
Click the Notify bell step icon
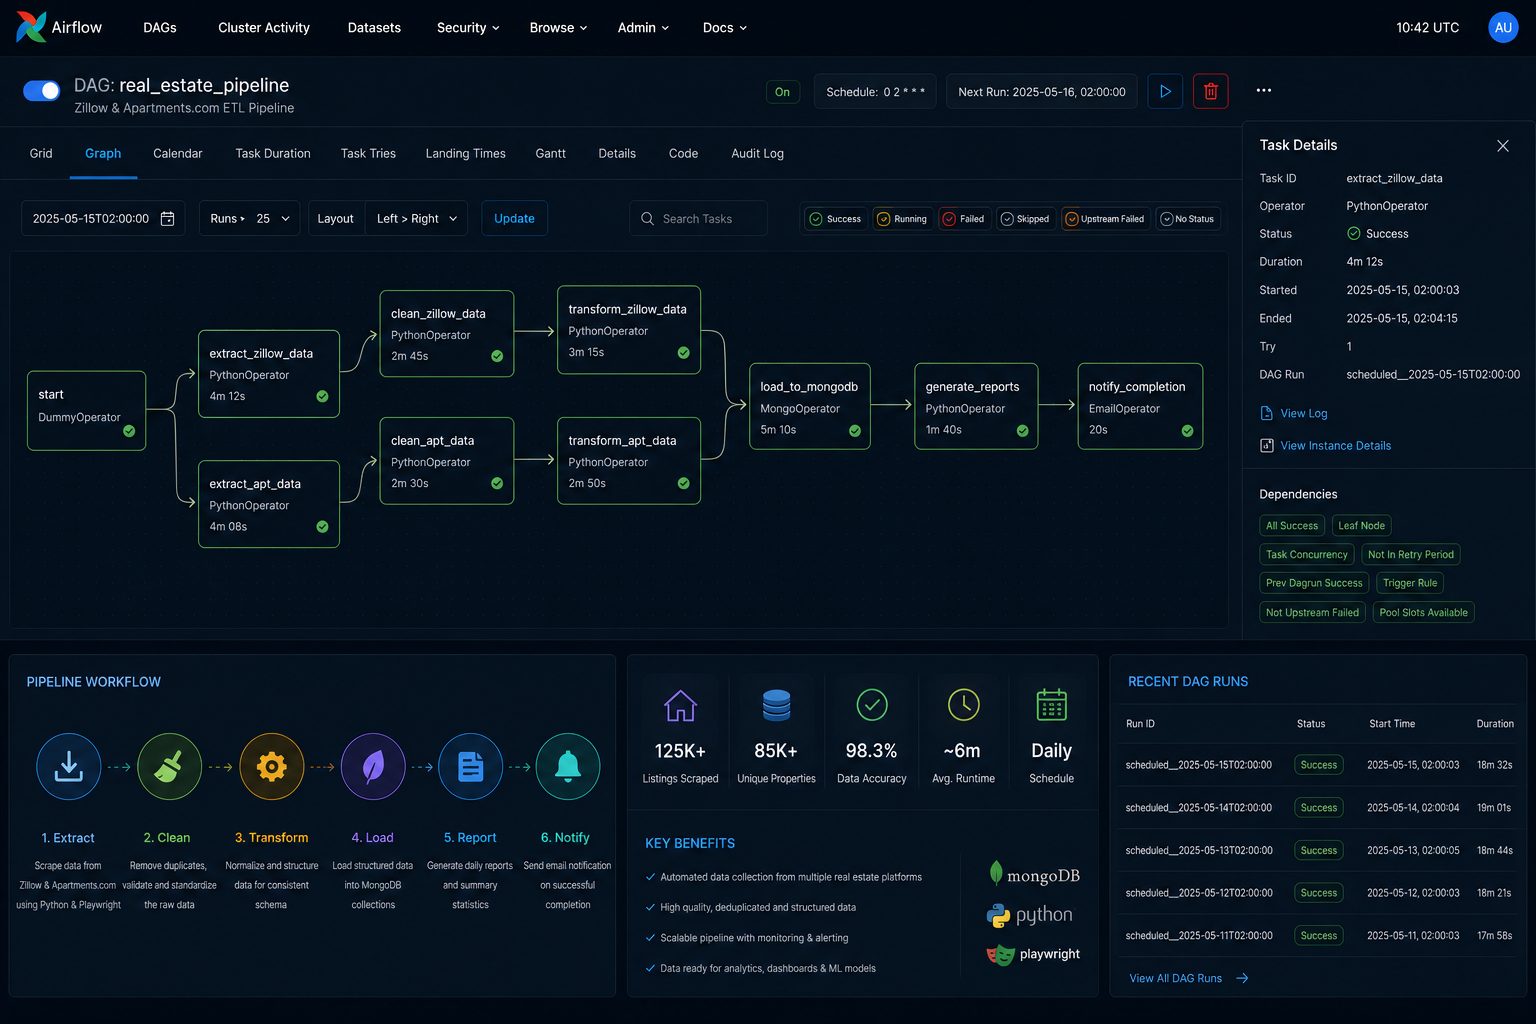[x=568, y=767]
